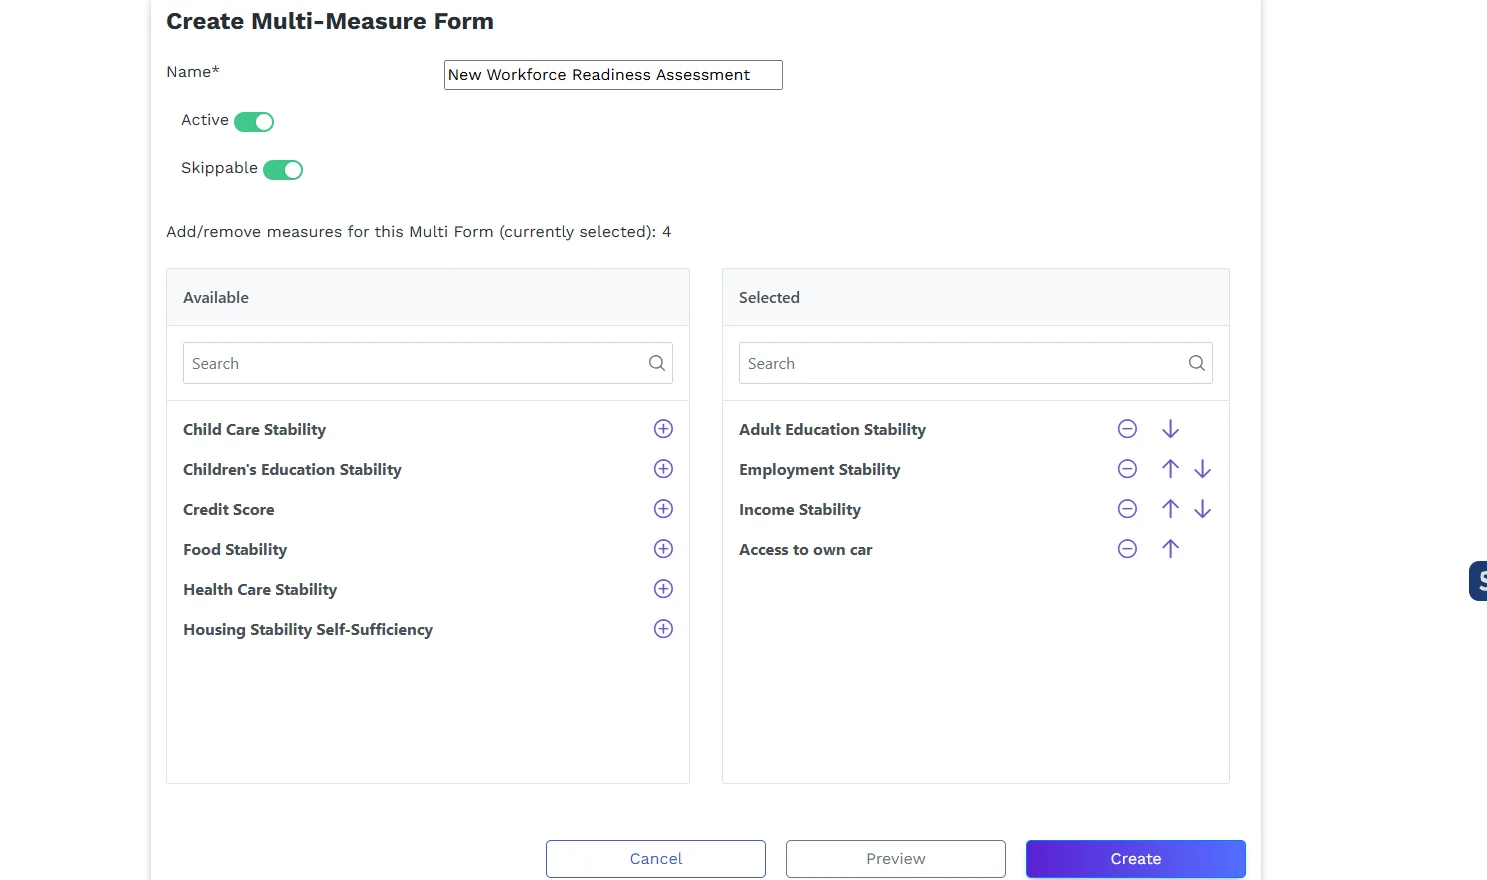Move Employment Stability up

pyautogui.click(x=1170, y=469)
